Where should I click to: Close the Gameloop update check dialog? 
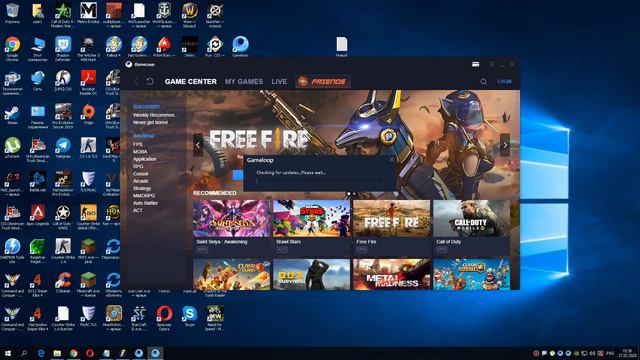click(391, 160)
